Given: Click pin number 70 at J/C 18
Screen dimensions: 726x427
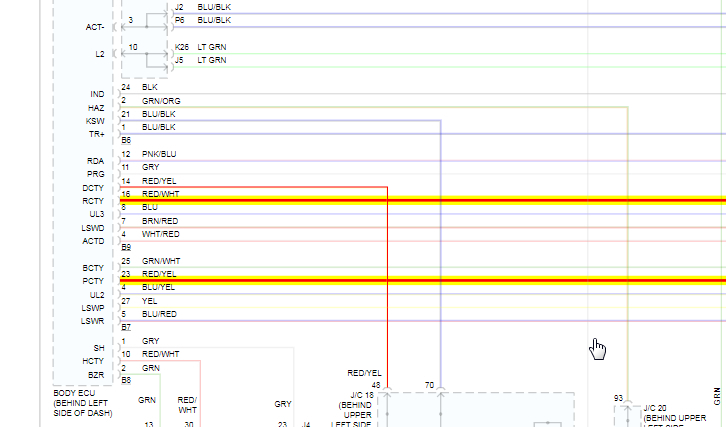Looking at the screenshot, I should 429,385.
